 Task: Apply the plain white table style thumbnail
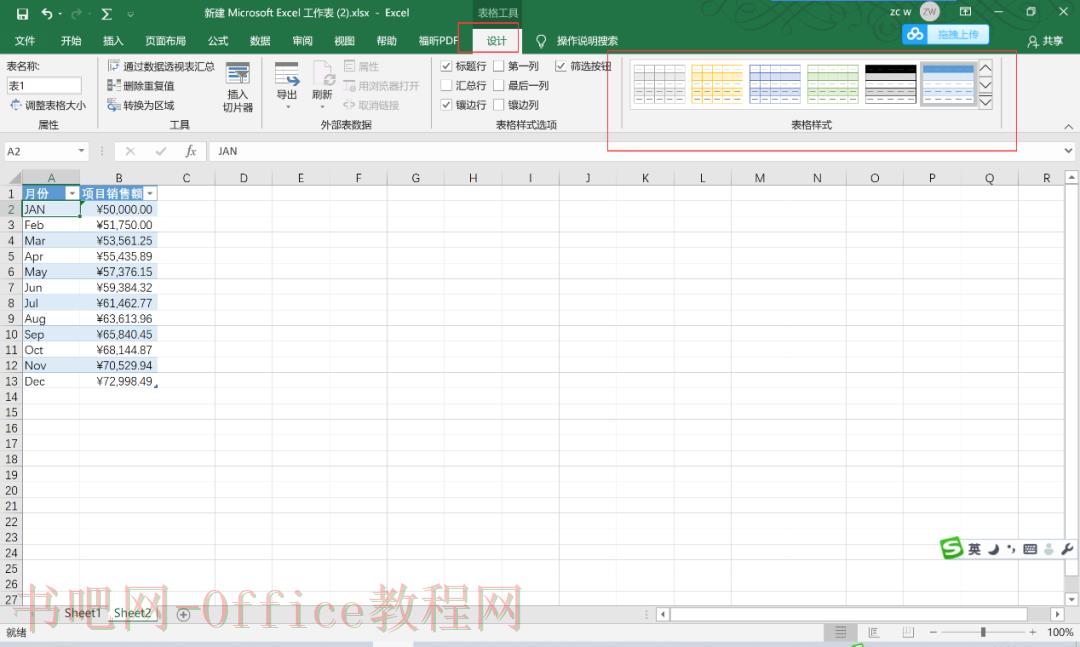(659, 84)
